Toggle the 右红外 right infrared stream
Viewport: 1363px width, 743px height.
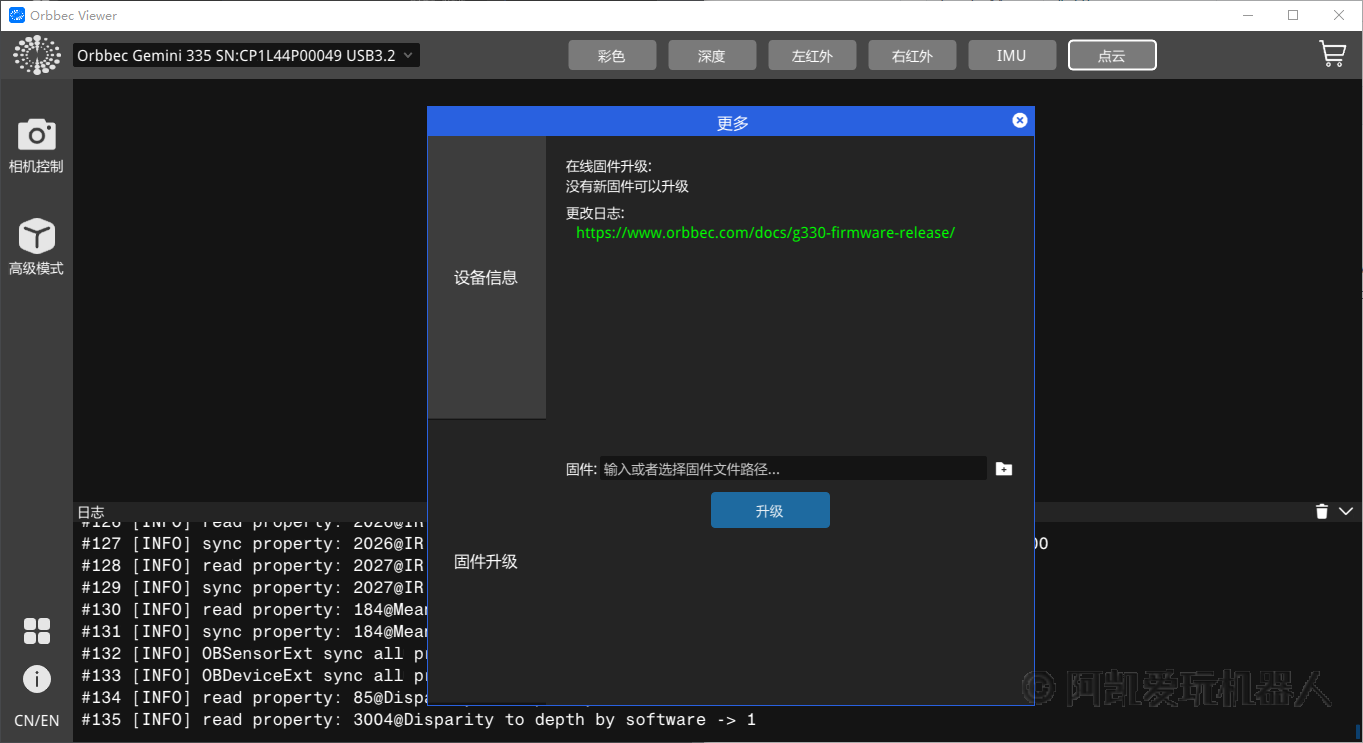pos(912,55)
